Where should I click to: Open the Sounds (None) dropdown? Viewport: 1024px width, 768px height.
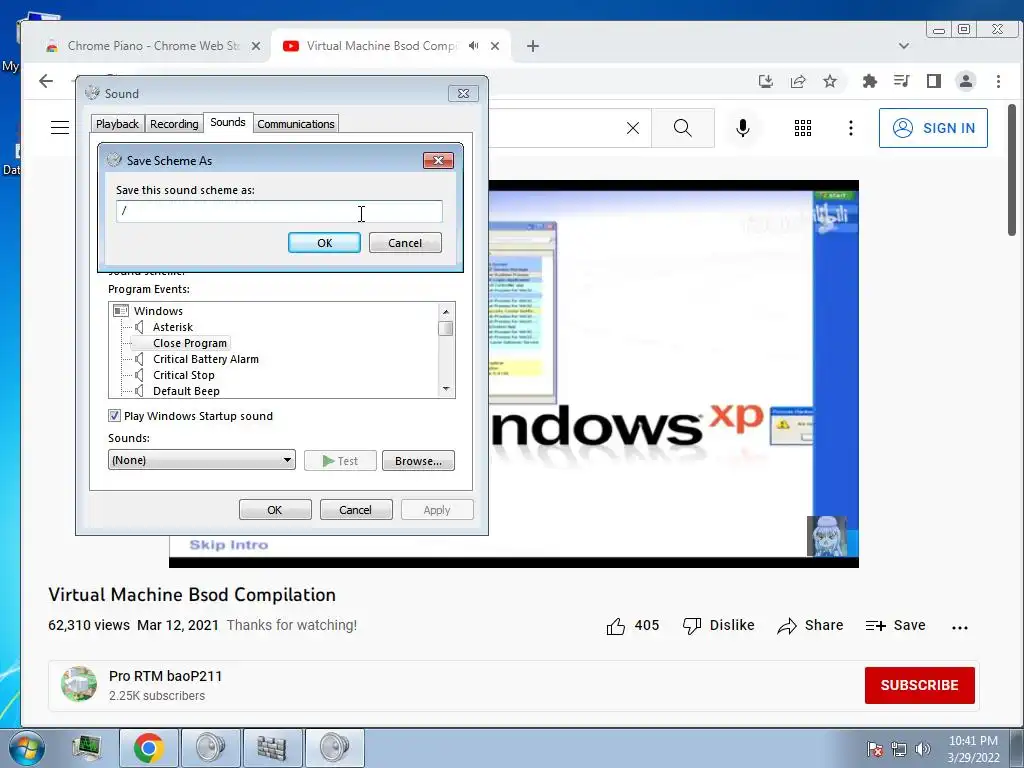pos(202,460)
